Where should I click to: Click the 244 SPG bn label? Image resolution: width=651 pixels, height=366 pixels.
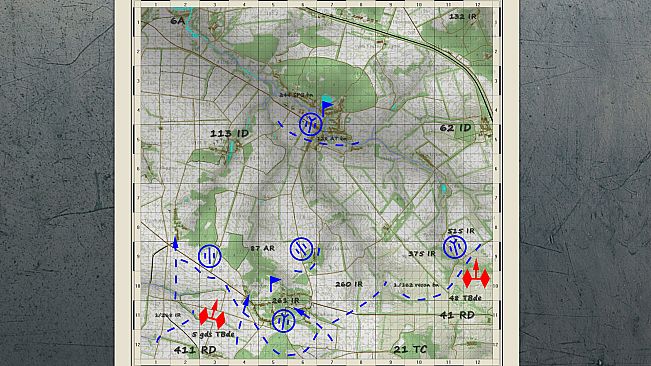pos(296,95)
